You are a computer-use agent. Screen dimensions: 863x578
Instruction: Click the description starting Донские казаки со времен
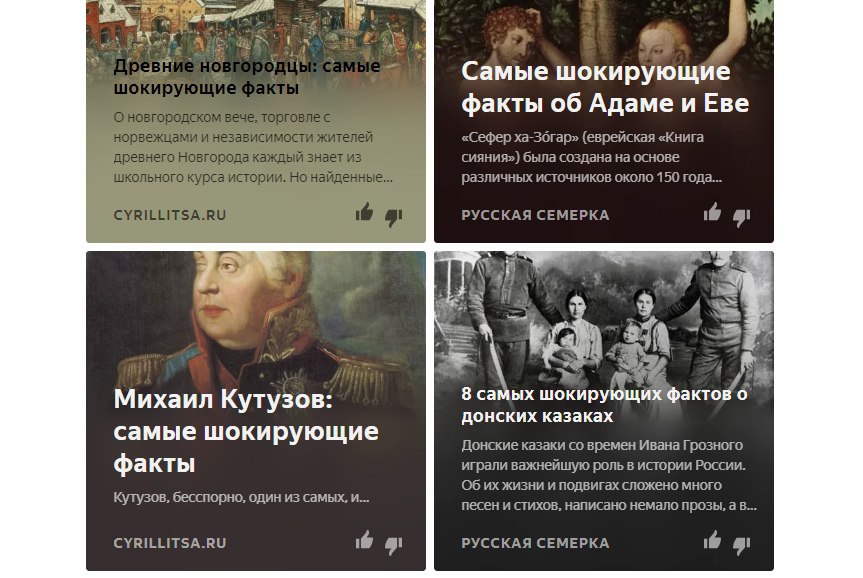coord(609,475)
